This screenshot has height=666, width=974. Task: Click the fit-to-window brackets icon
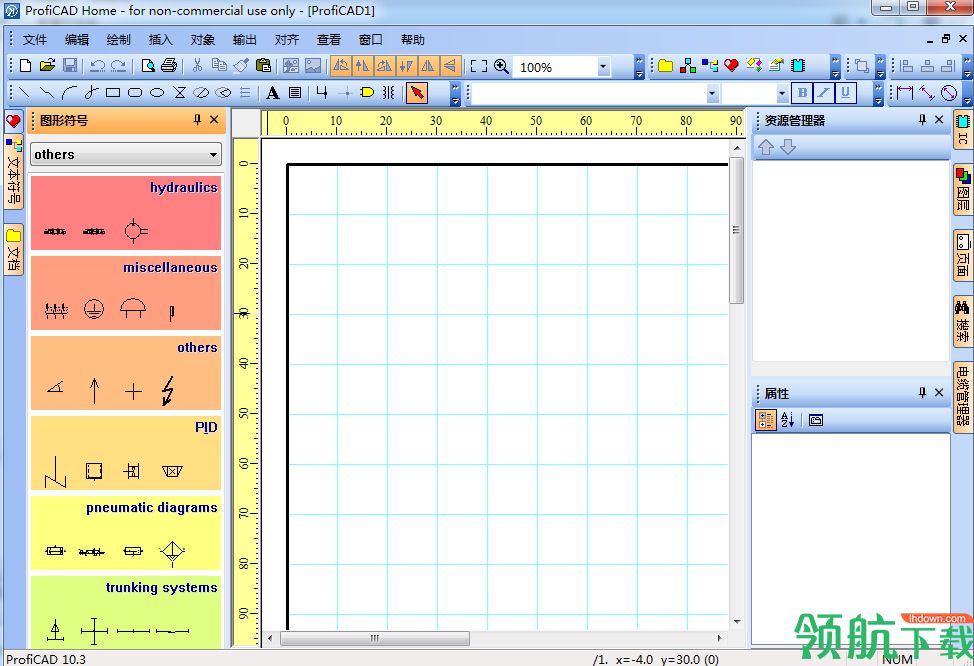478,66
